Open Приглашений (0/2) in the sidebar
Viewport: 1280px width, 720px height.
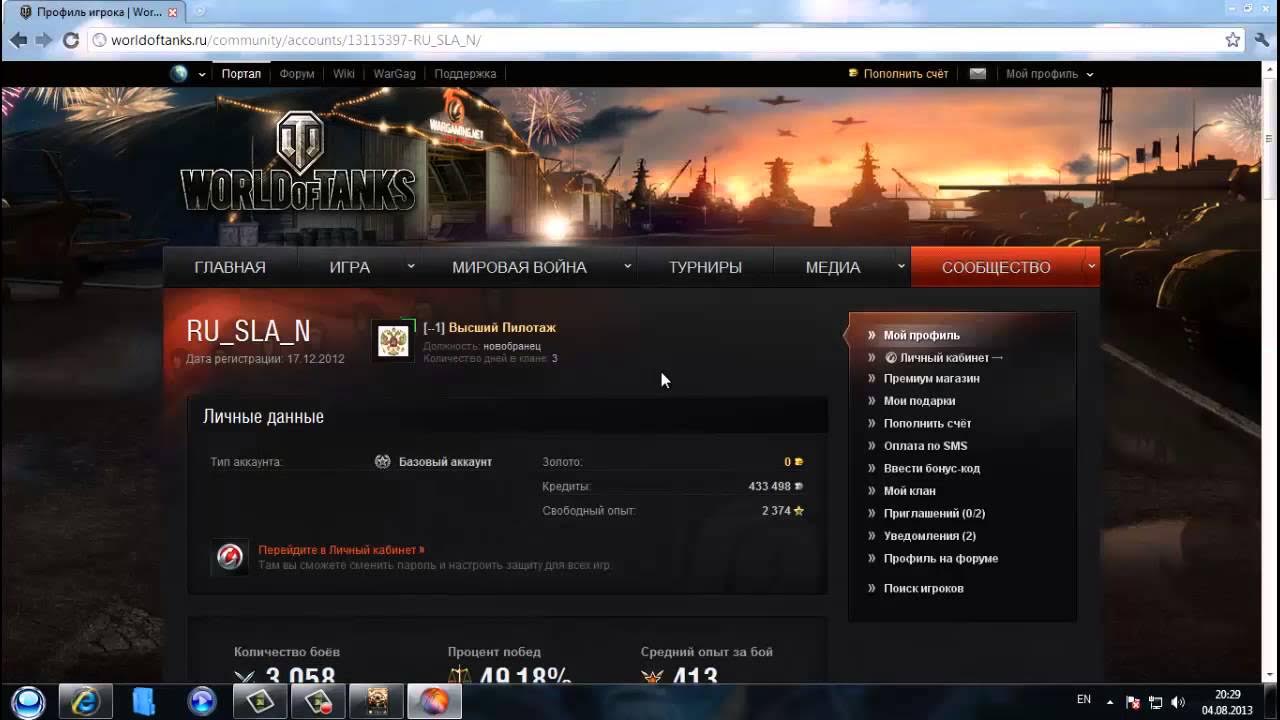(x=934, y=513)
